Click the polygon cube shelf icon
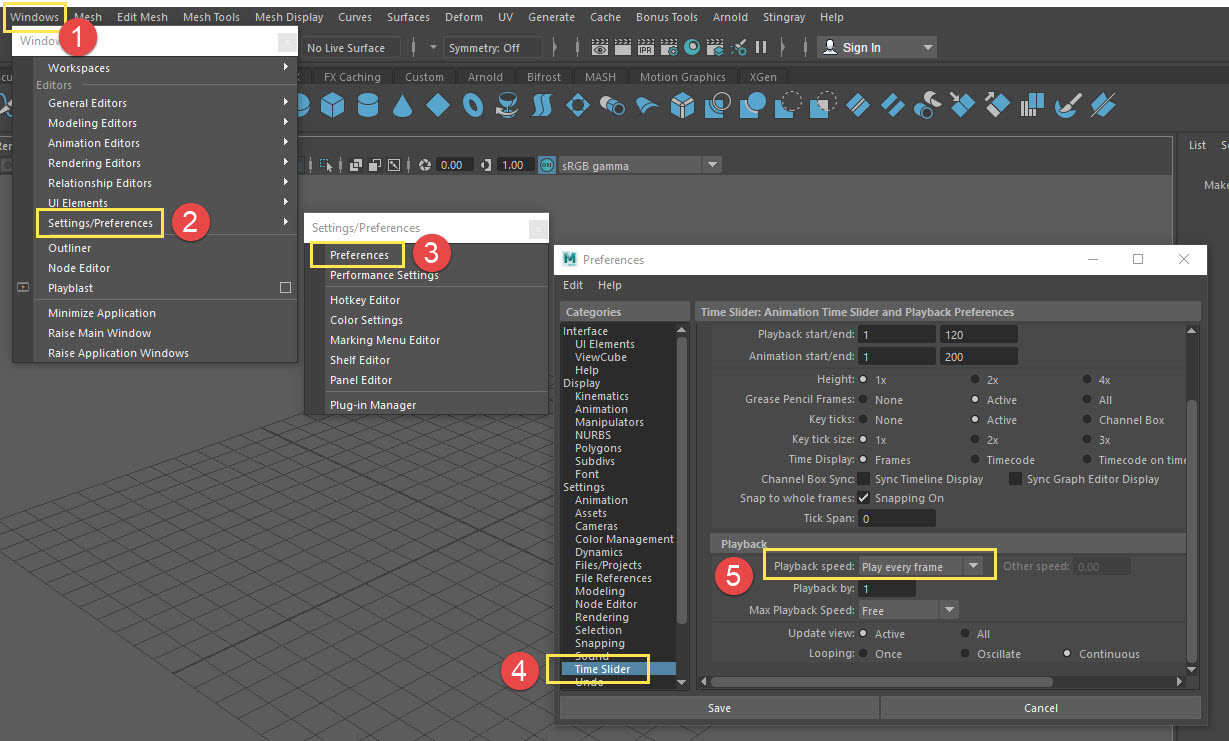1229x741 pixels. [332, 105]
